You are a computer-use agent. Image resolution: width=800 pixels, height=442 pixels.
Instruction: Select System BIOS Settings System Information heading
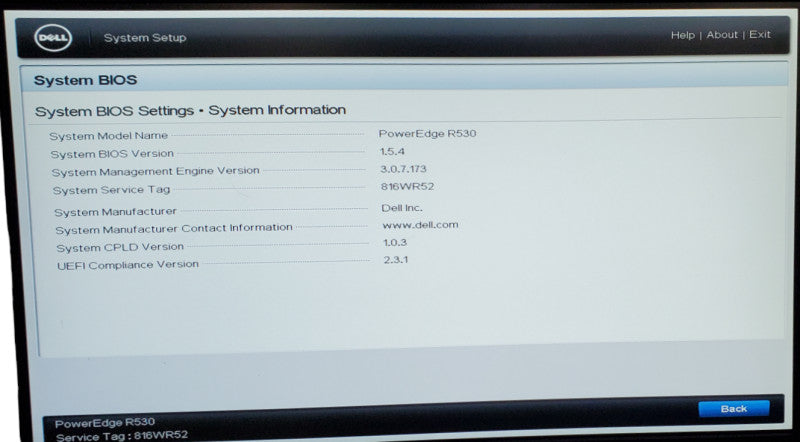(x=190, y=110)
